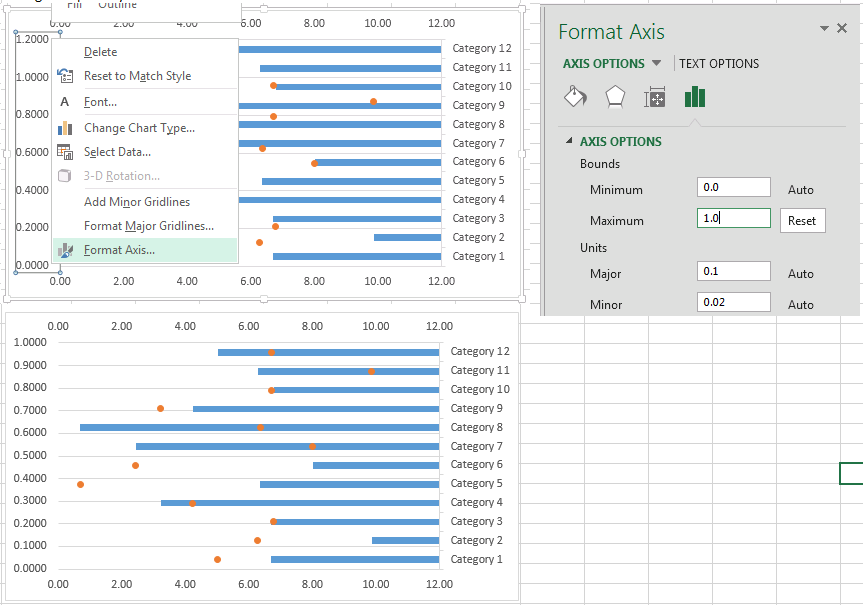The image size is (863, 605).
Task: Click Auto next to Minor units
Action: [x=800, y=304]
